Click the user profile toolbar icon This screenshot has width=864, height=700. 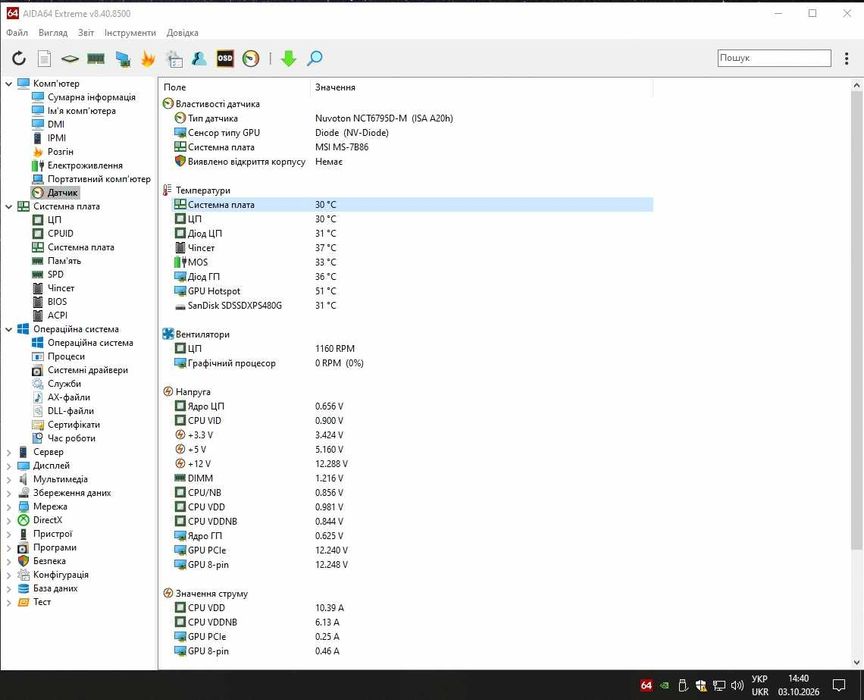click(199, 58)
